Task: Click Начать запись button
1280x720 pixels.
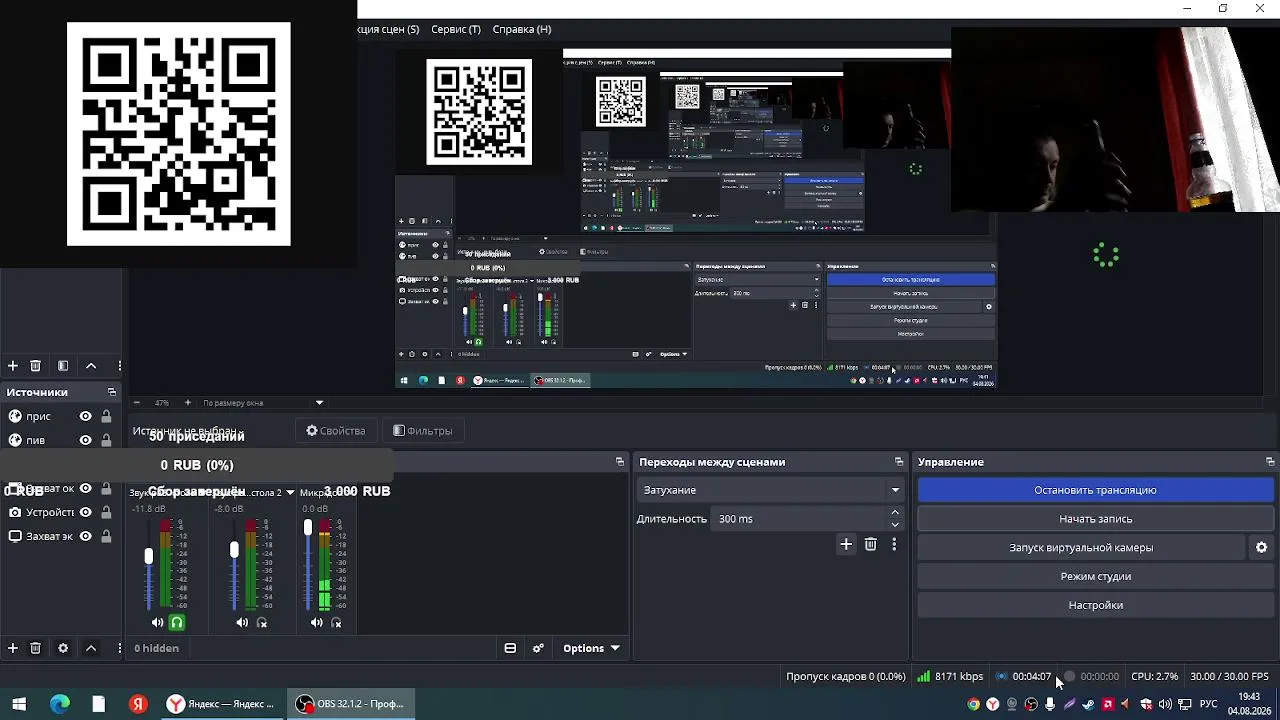Action: click(x=1096, y=519)
